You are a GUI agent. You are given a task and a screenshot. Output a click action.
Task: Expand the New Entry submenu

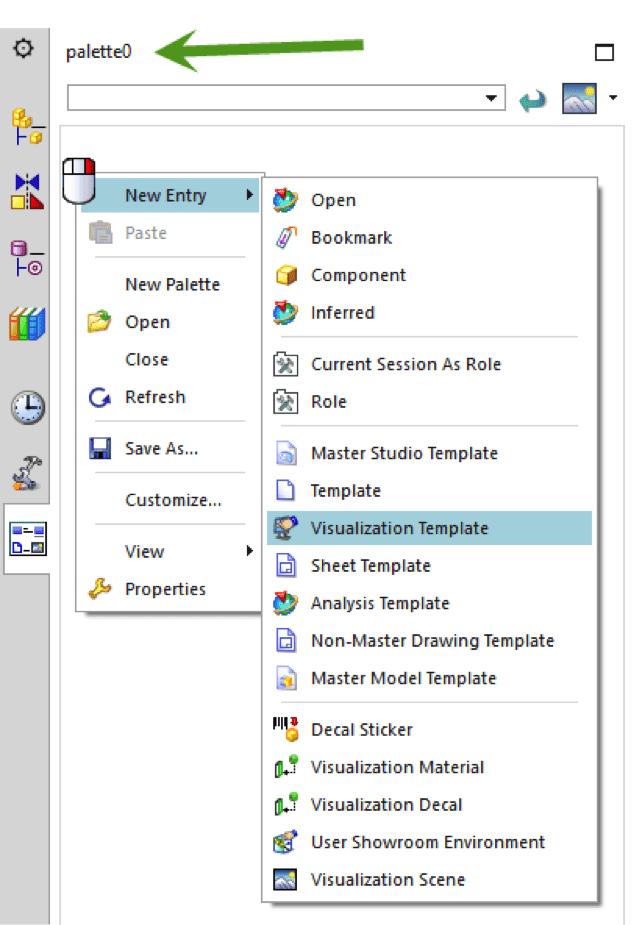[170, 195]
